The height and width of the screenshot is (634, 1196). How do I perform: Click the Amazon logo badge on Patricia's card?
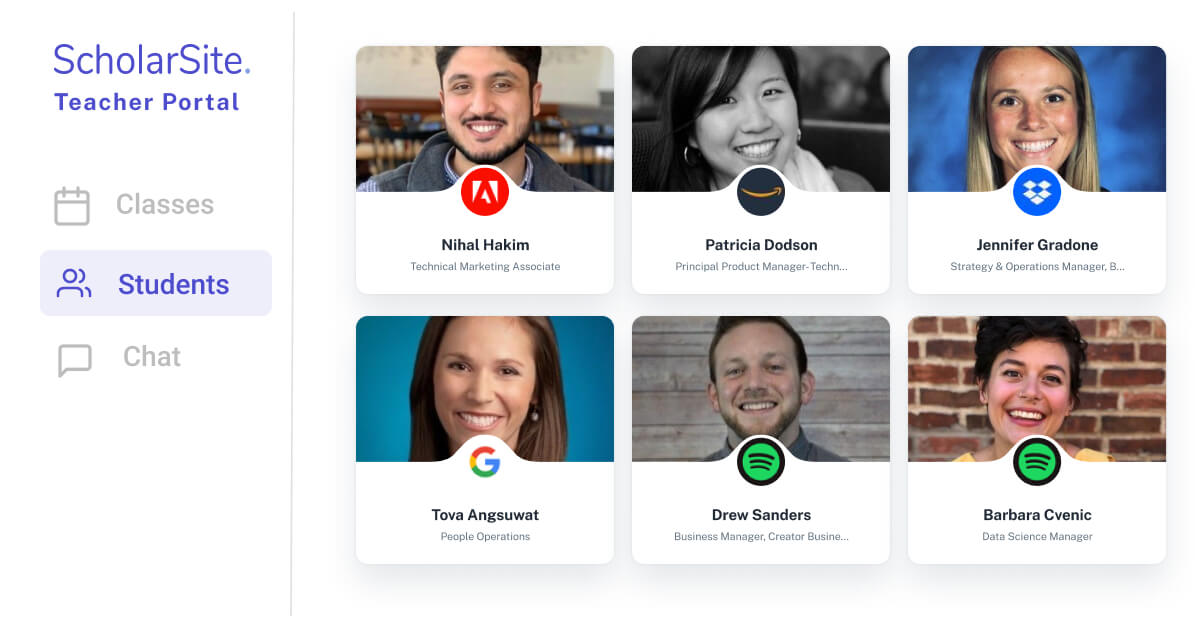point(761,192)
